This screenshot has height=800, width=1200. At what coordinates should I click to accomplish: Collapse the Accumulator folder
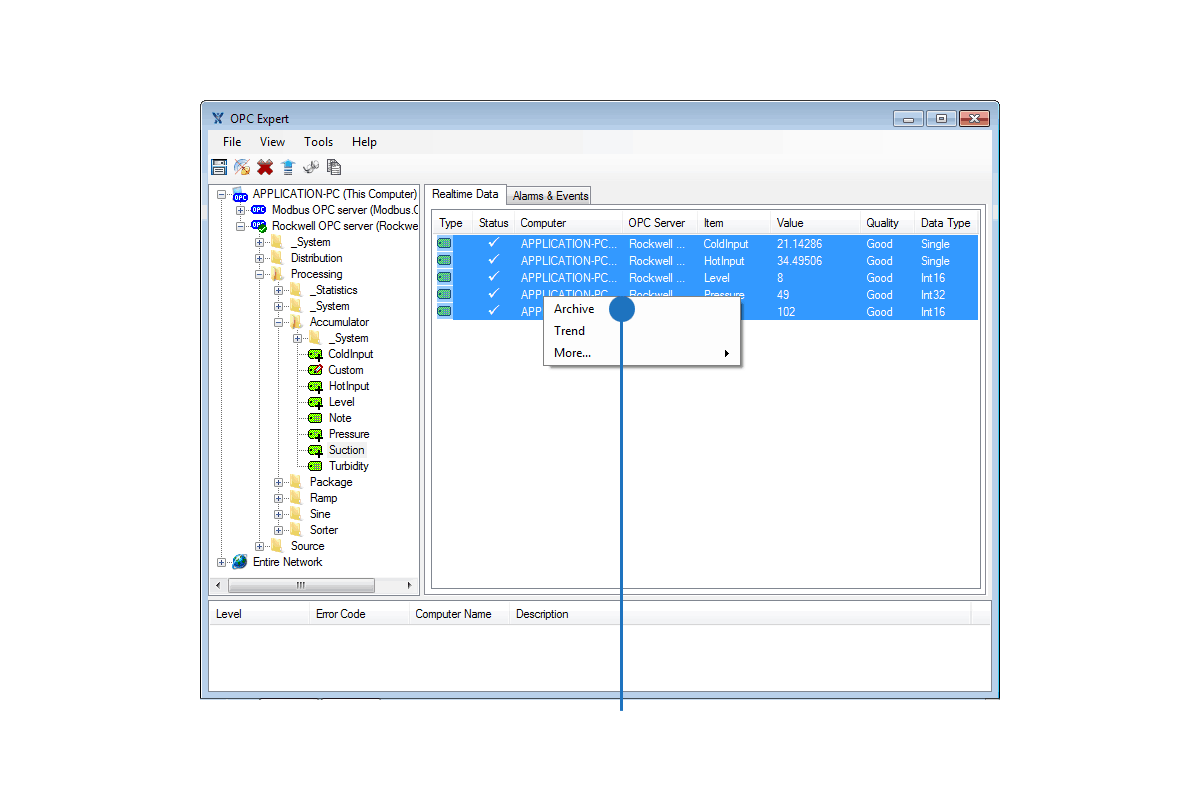click(x=279, y=322)
